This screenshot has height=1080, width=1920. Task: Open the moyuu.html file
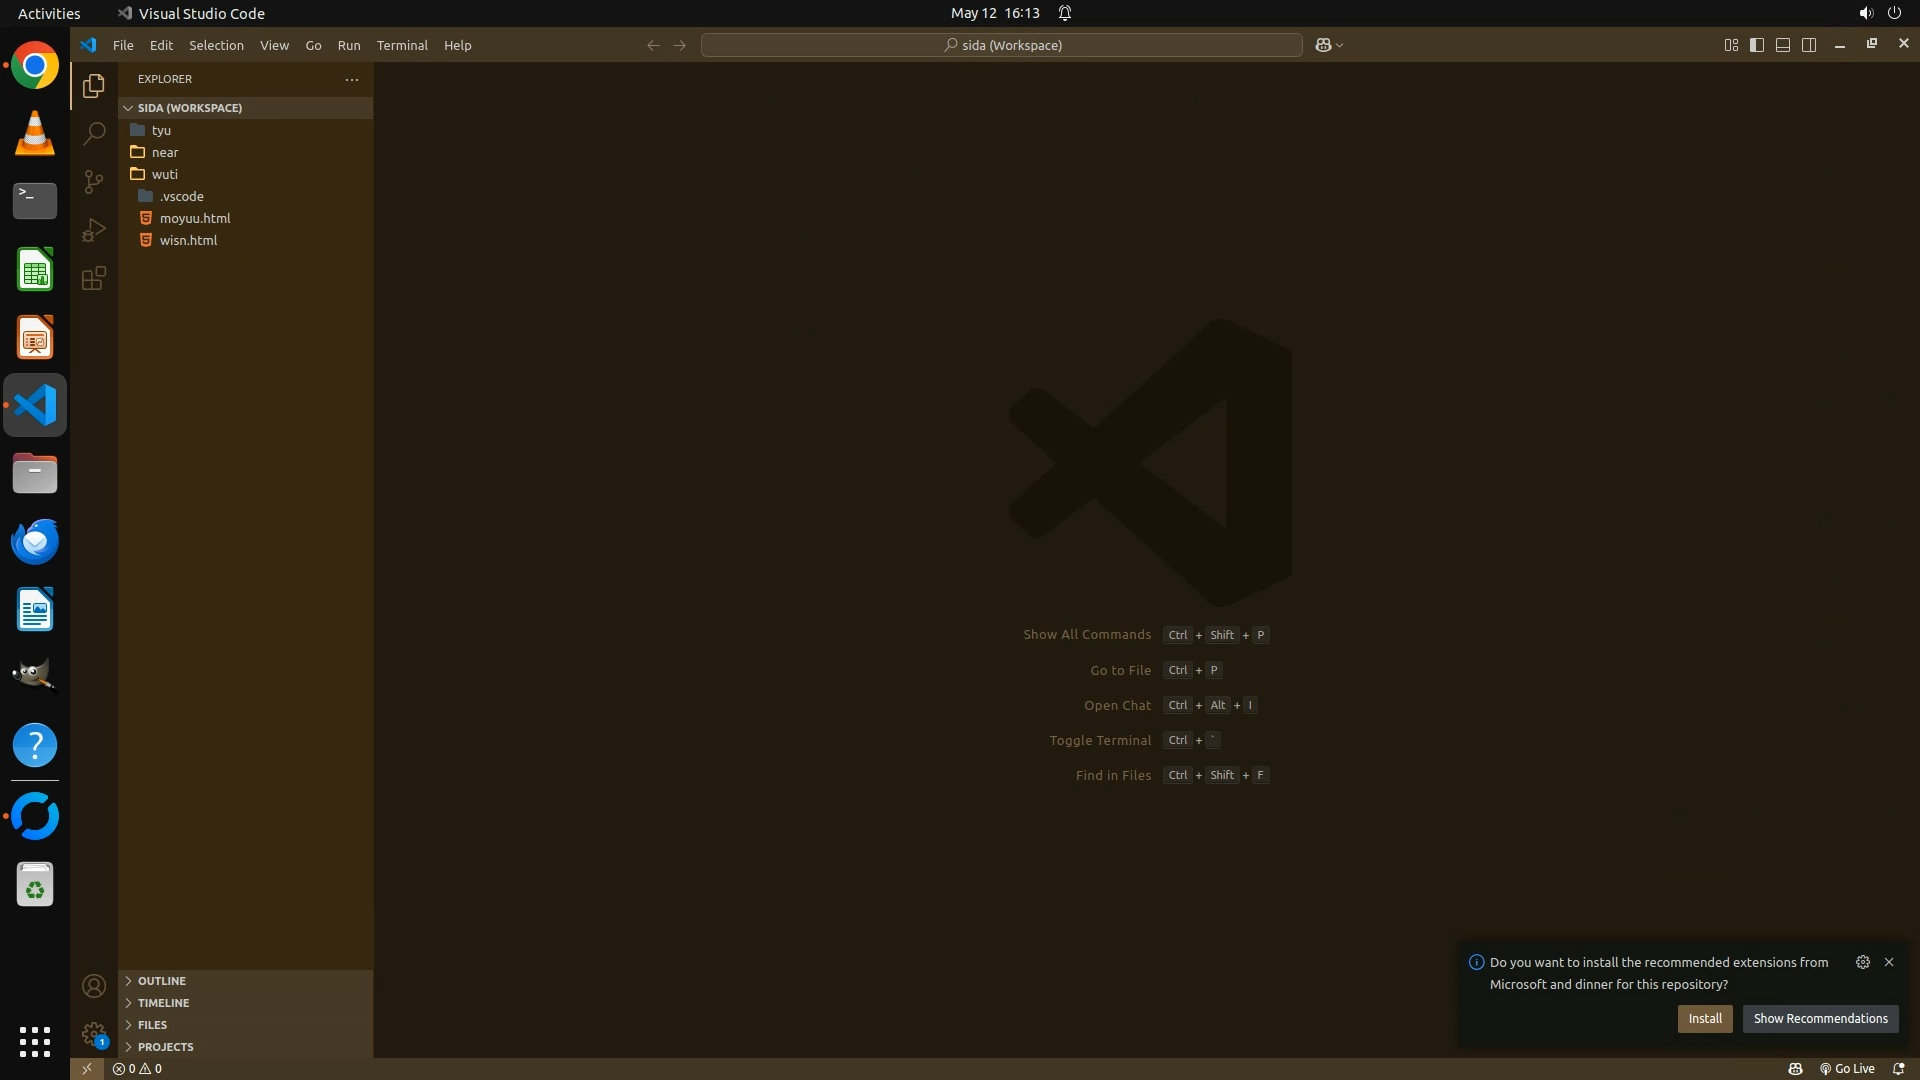pyautogui.click(x=195, y=218)
